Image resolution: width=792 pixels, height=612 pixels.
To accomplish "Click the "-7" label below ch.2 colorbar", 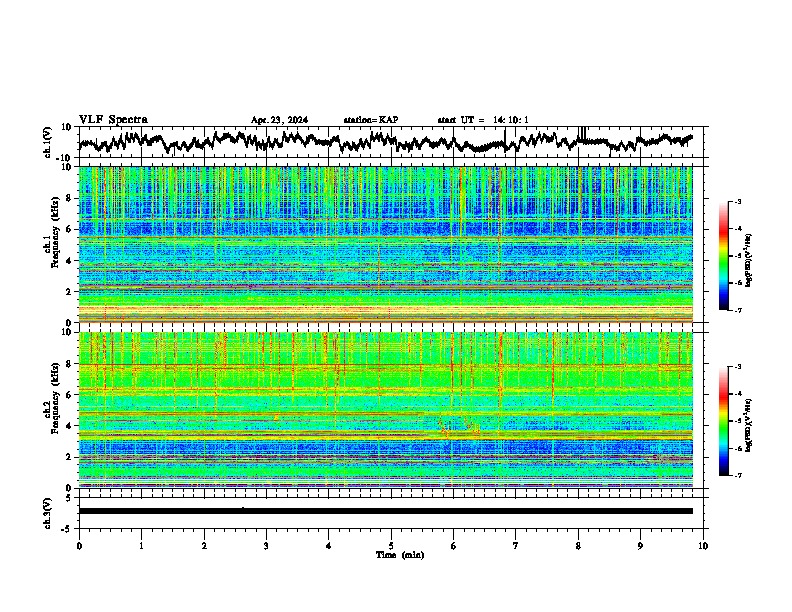I will click(x=737, y=475).
